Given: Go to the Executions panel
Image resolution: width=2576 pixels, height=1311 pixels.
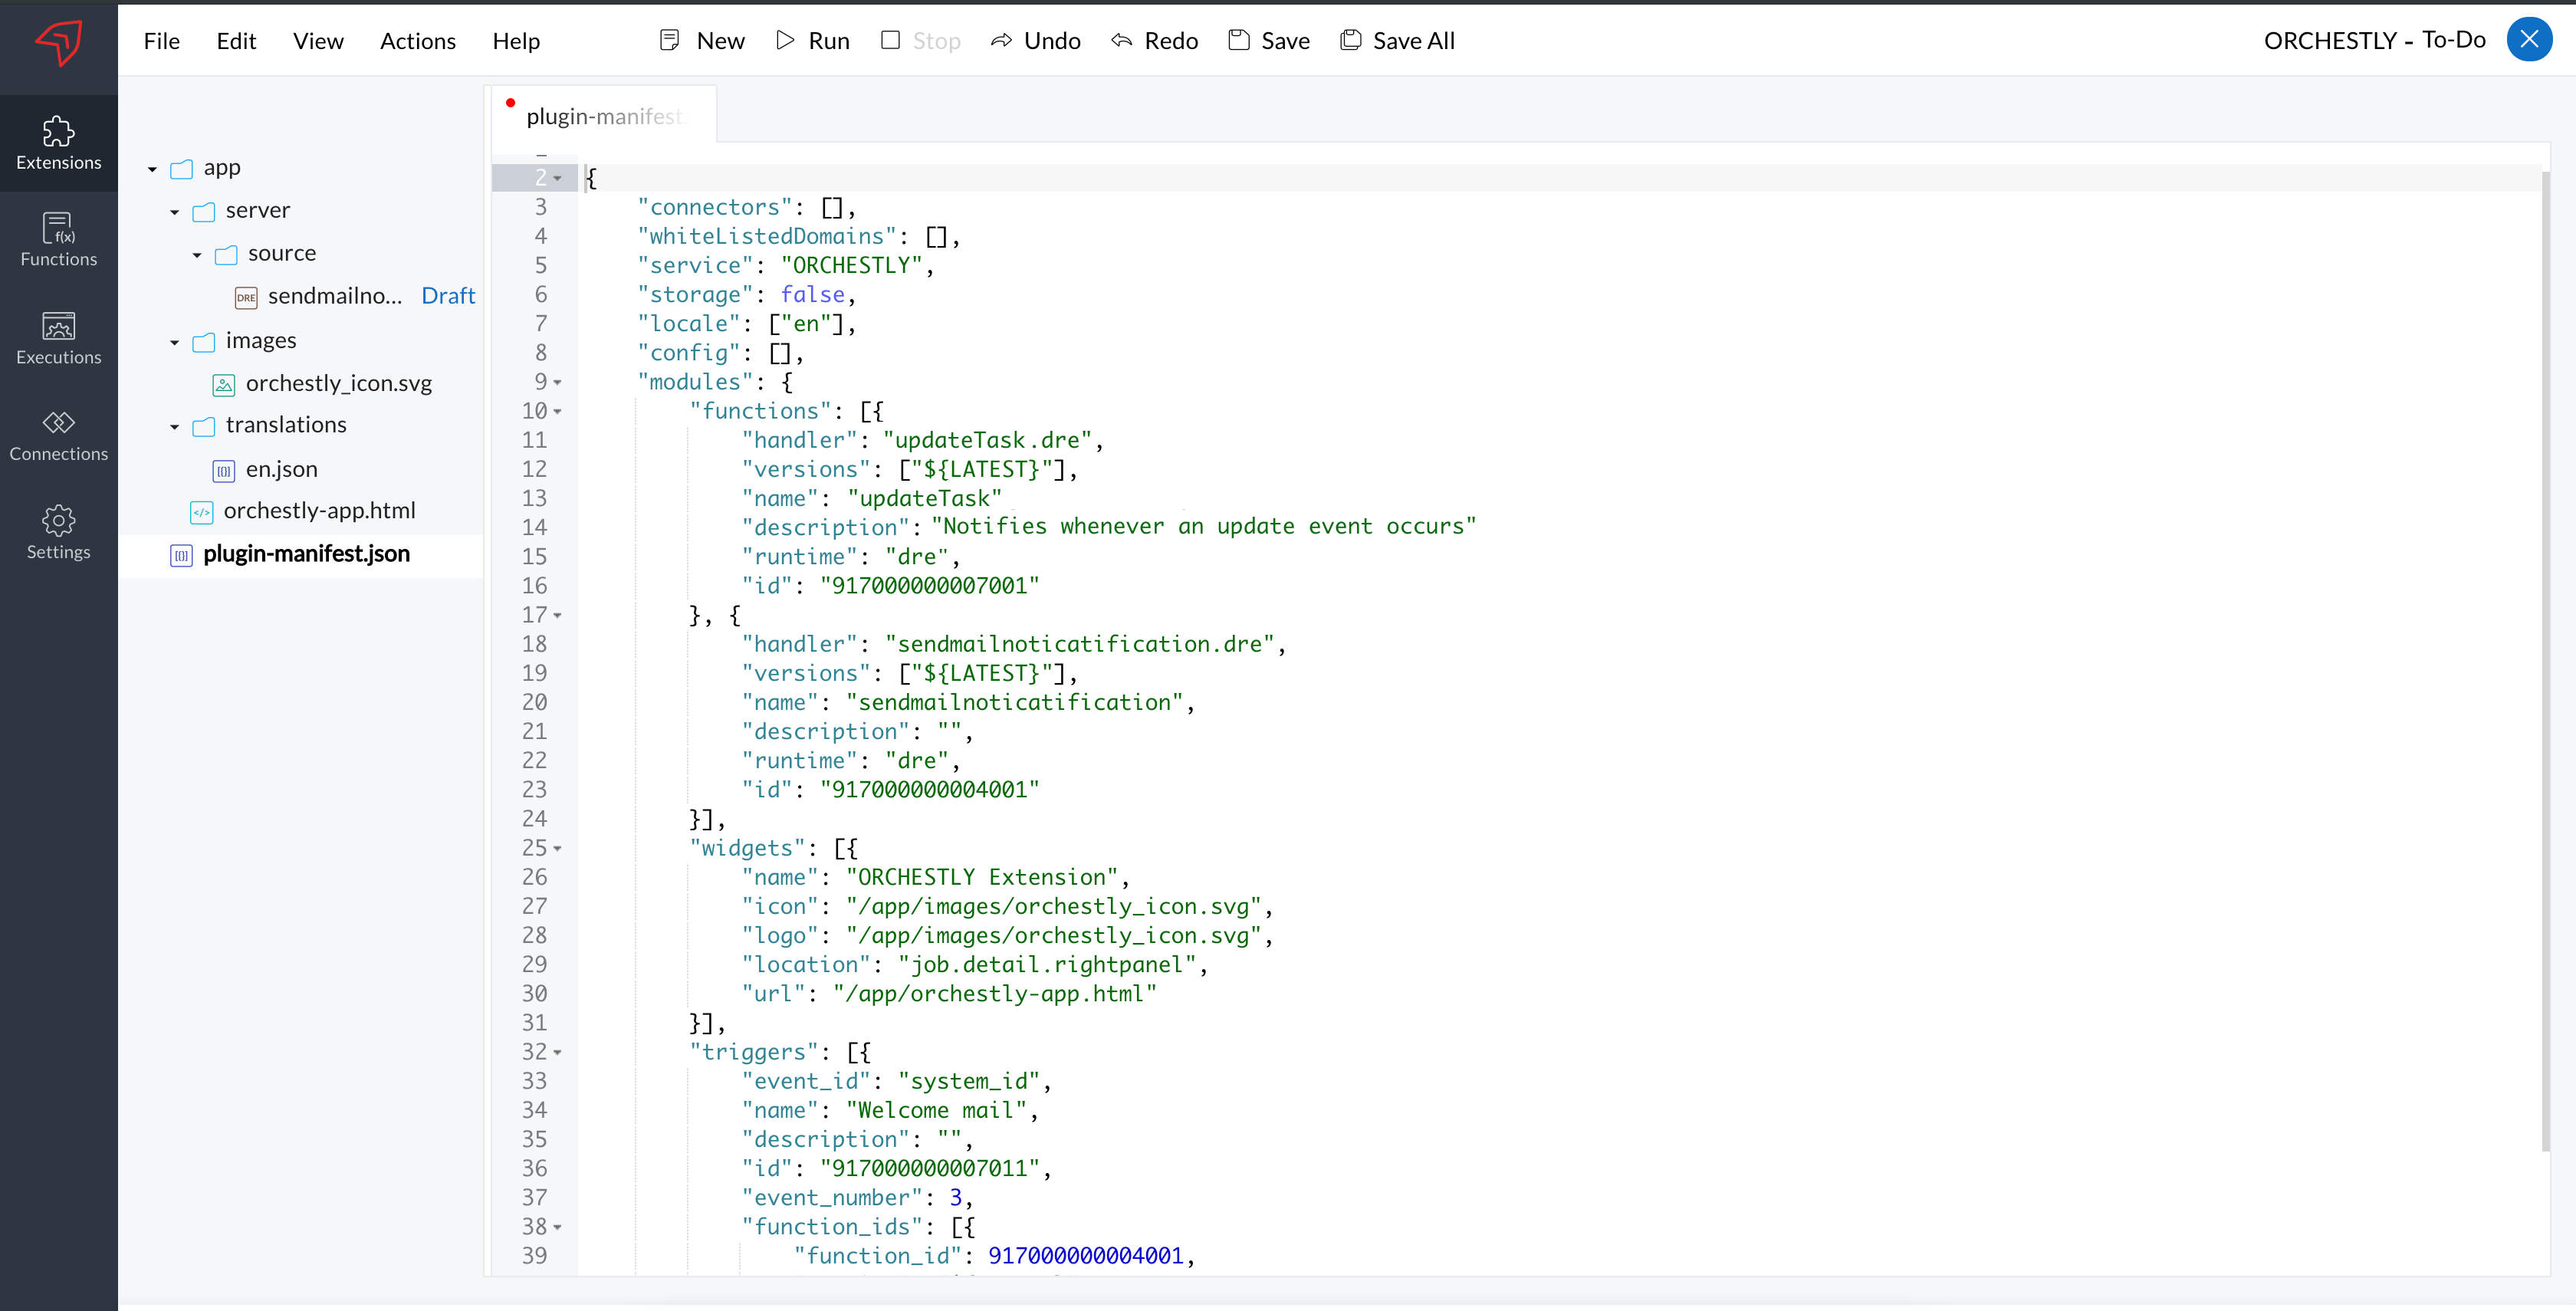Looking at the screenshot, I should 58,338.
